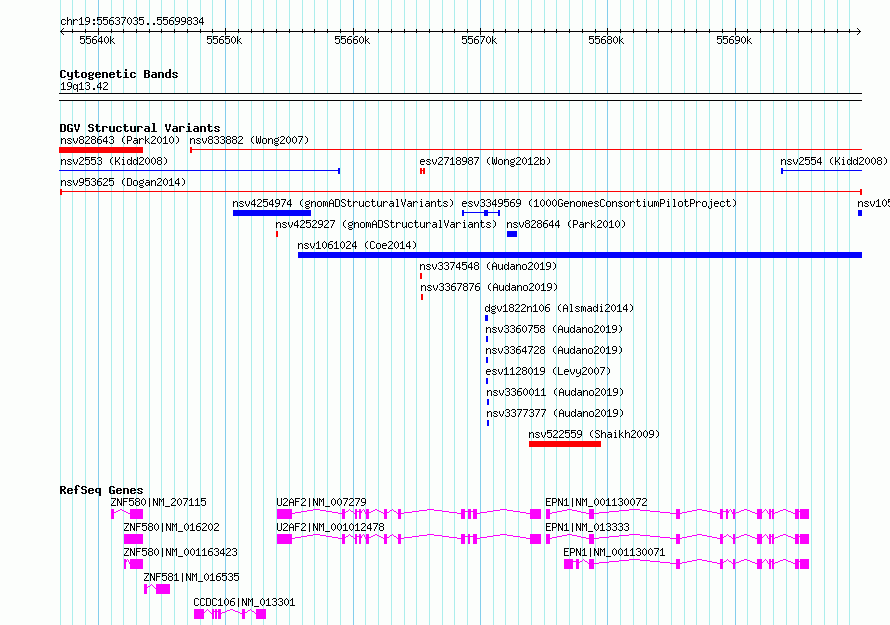Open nsv3374548 (Audano2019) variant label

tap(488, 266)
